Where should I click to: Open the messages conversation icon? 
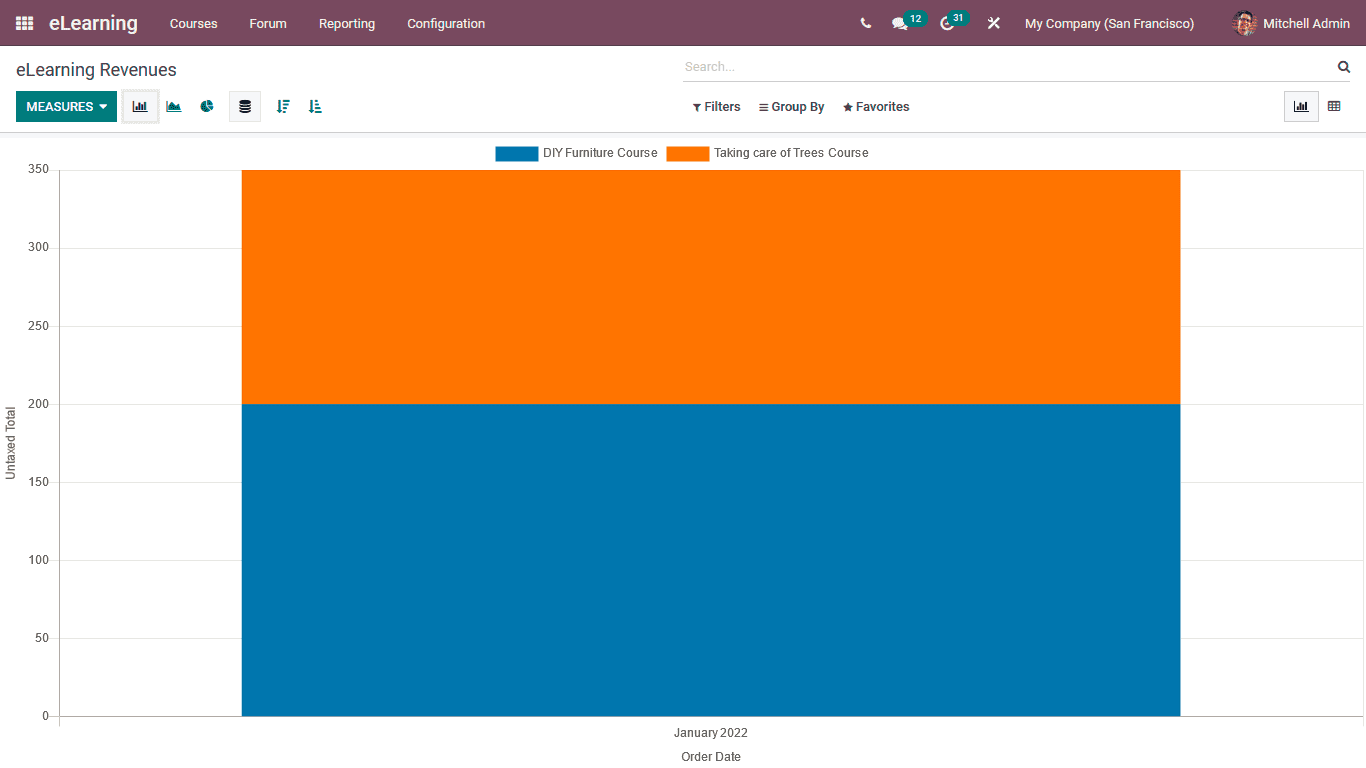901,23
